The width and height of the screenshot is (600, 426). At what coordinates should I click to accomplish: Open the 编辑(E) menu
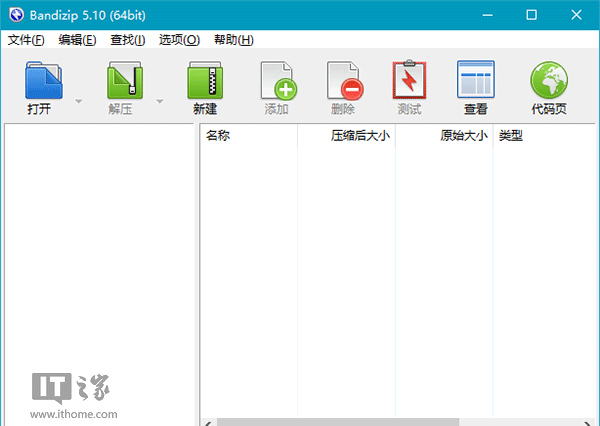(77, 40)
